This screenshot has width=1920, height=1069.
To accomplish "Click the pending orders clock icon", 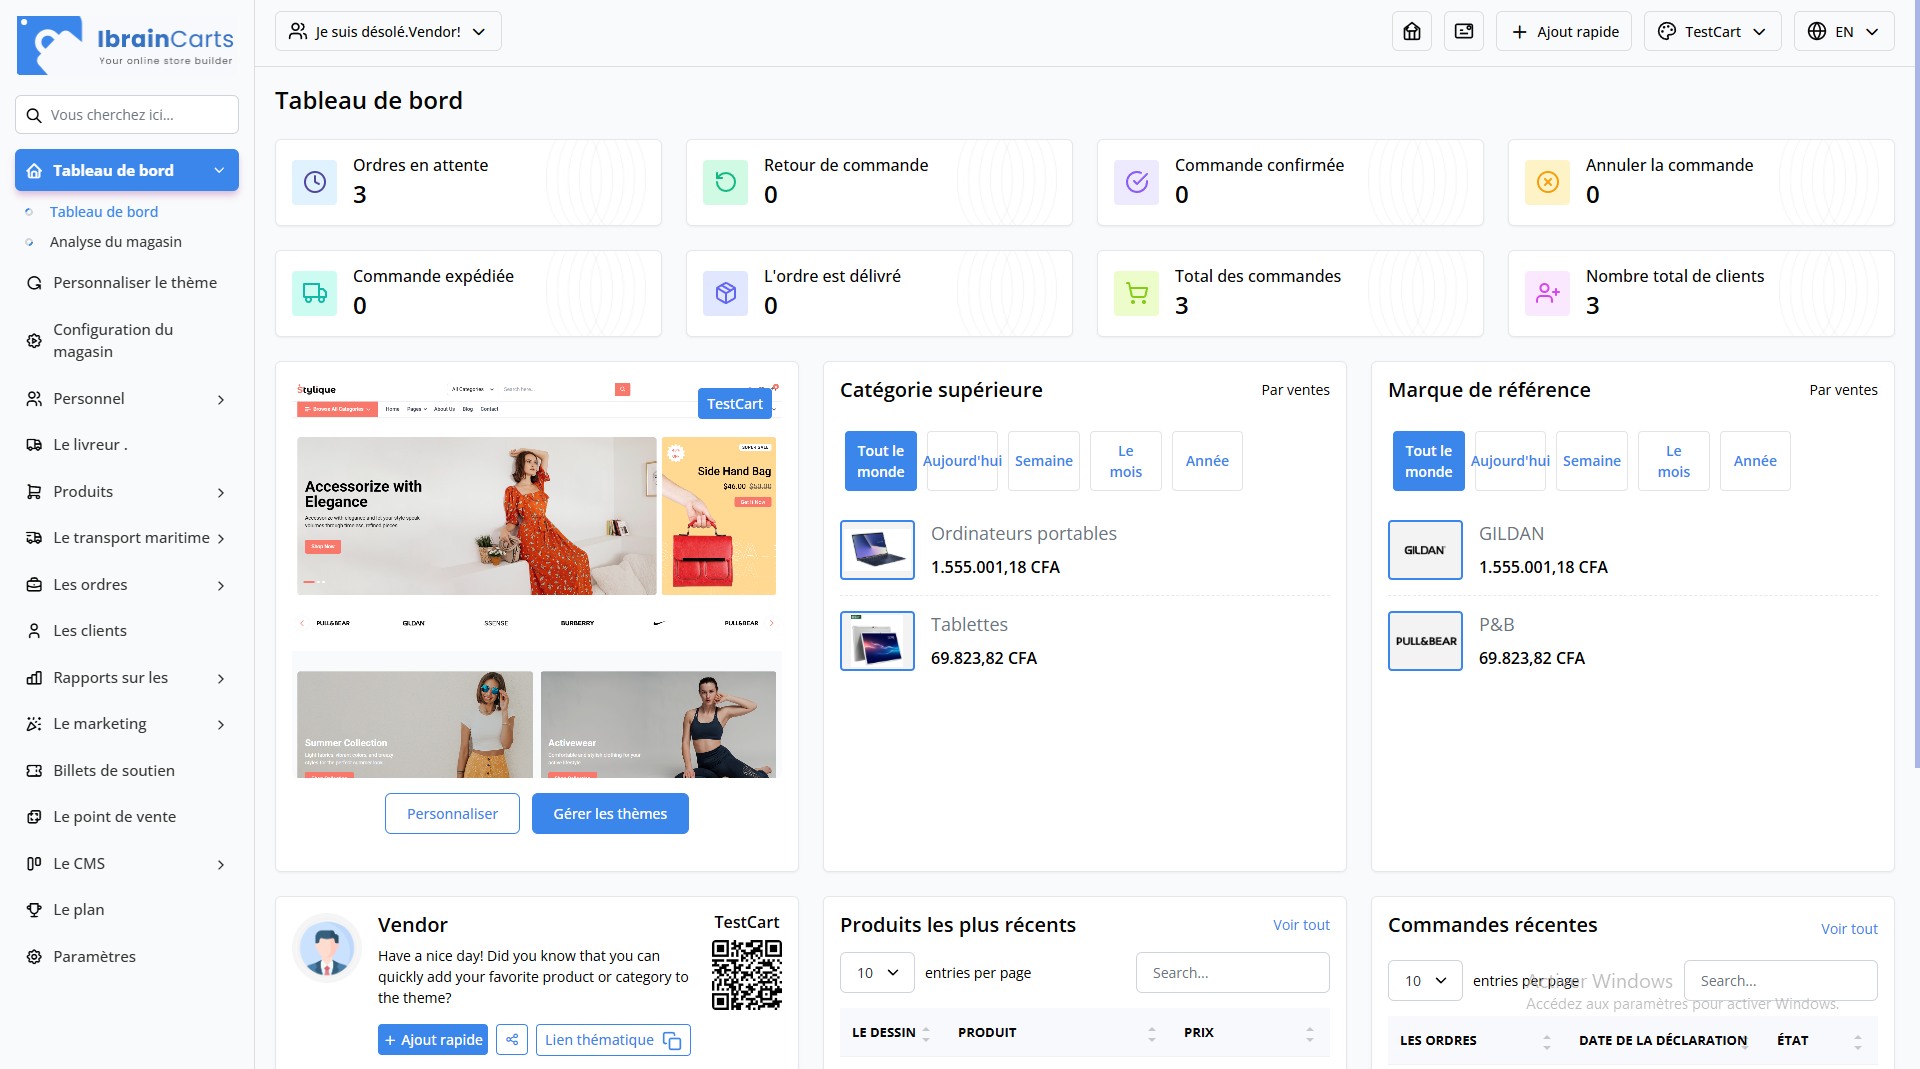I will pyautogui.click(x=315, y=182).
